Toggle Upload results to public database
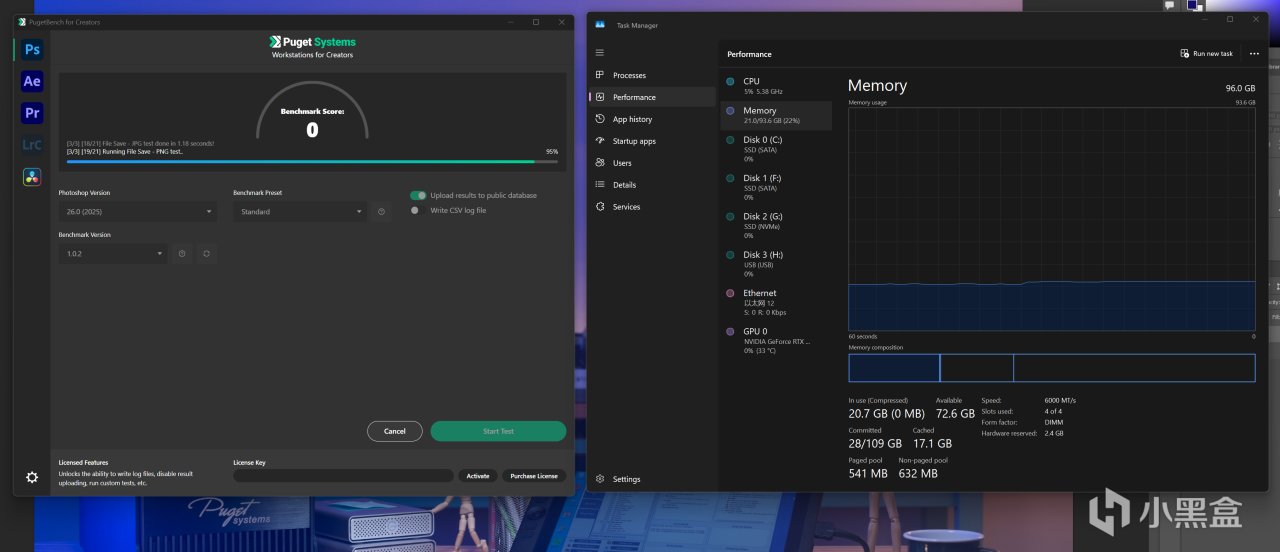 tap(418, 195)
